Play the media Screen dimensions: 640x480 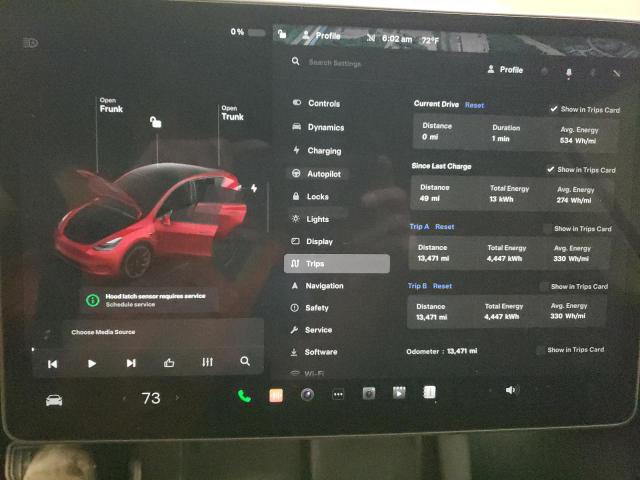tap(92, 363)
